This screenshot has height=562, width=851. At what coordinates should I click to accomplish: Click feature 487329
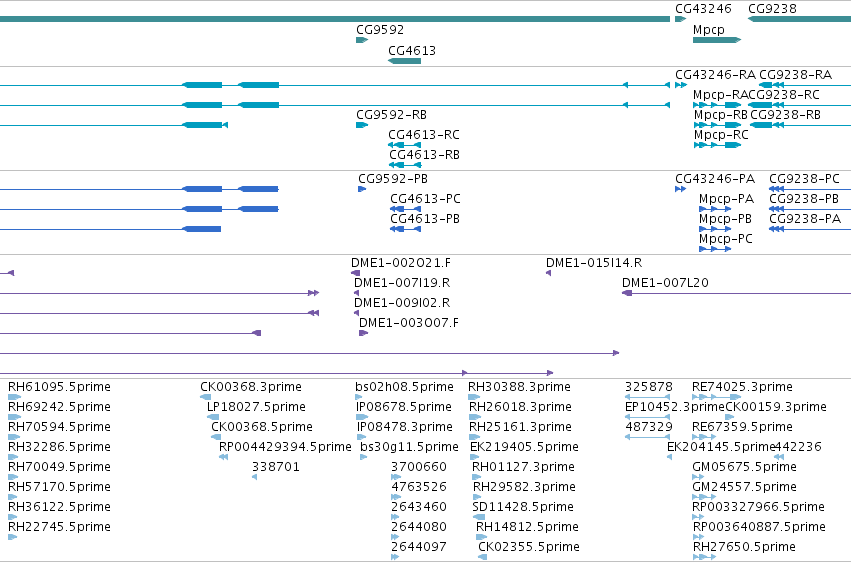tap(647, 437)
